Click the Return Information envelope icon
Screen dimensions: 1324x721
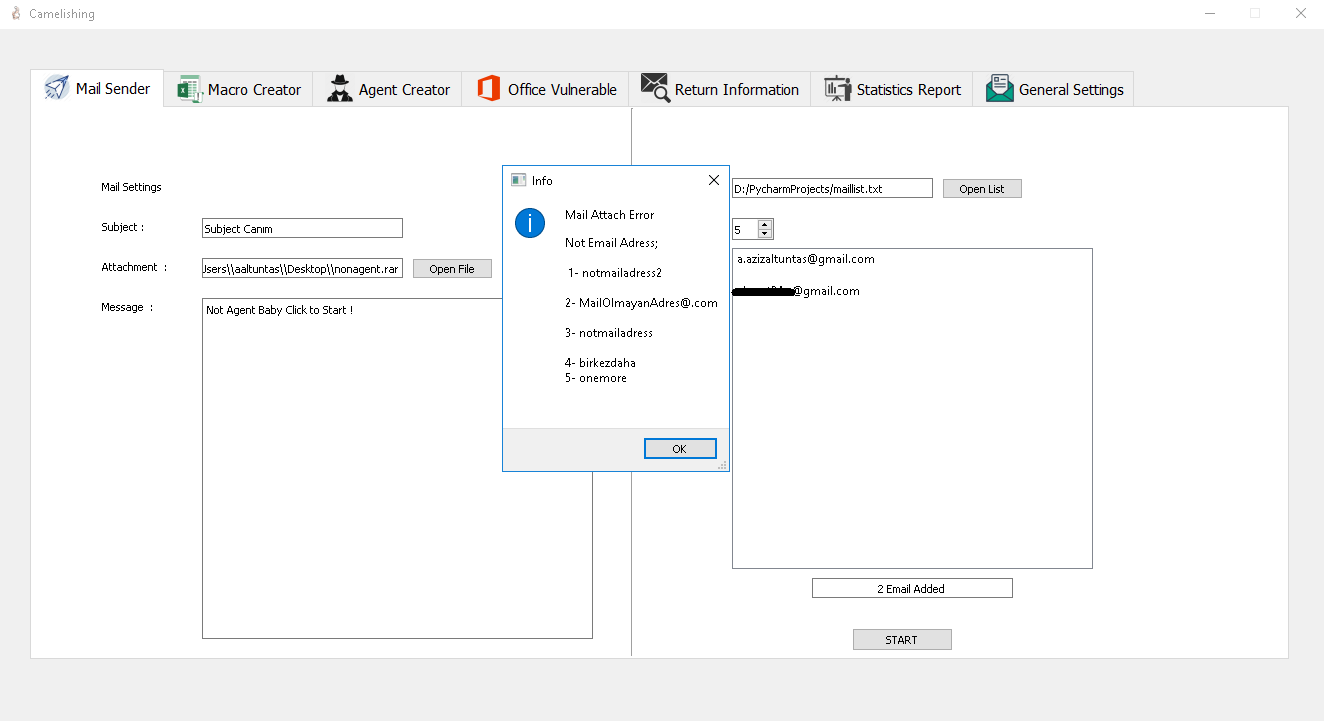655,88
